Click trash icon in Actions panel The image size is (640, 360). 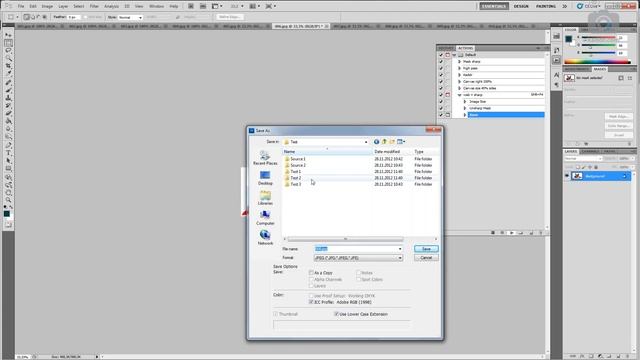click(541, 233)
